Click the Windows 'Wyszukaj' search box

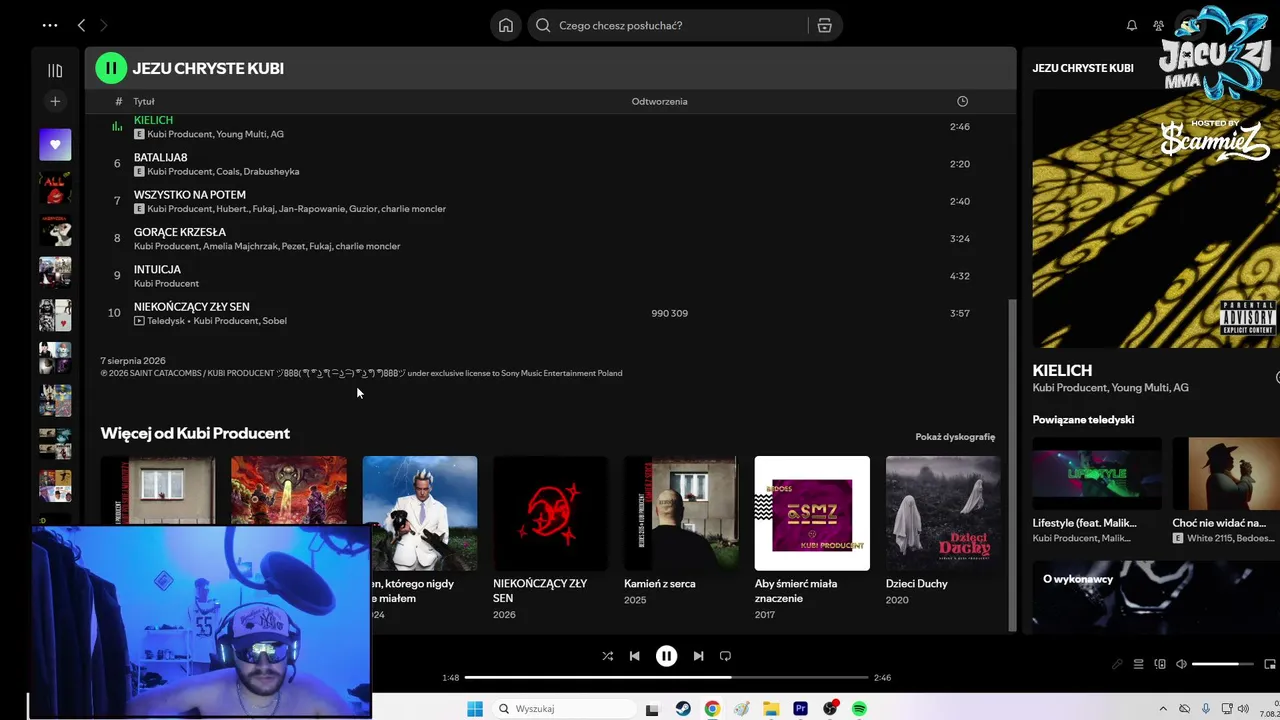click(565, 709)
